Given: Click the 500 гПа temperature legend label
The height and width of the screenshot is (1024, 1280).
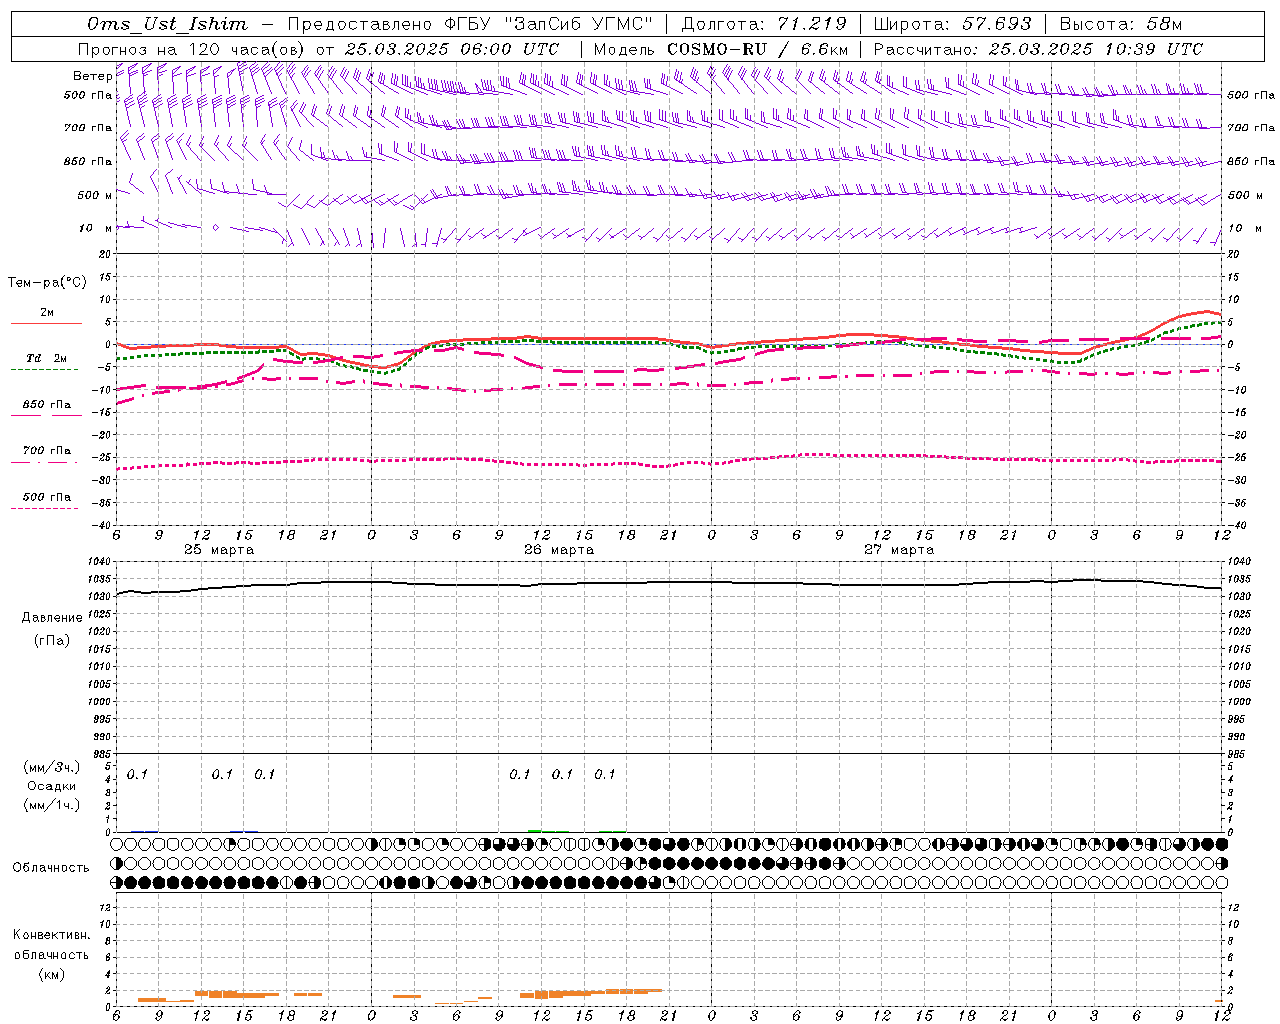Looking at the screenshot, I should coord(47,497).
